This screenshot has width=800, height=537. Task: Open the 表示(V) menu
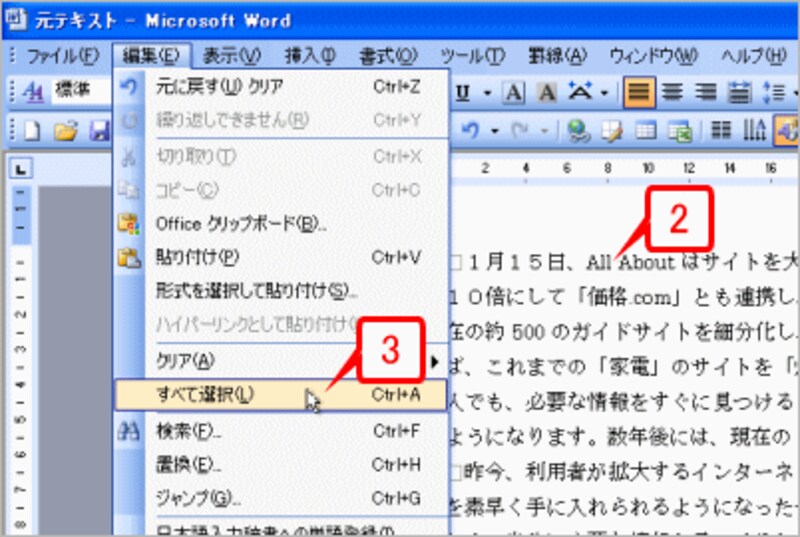point(232,55)
